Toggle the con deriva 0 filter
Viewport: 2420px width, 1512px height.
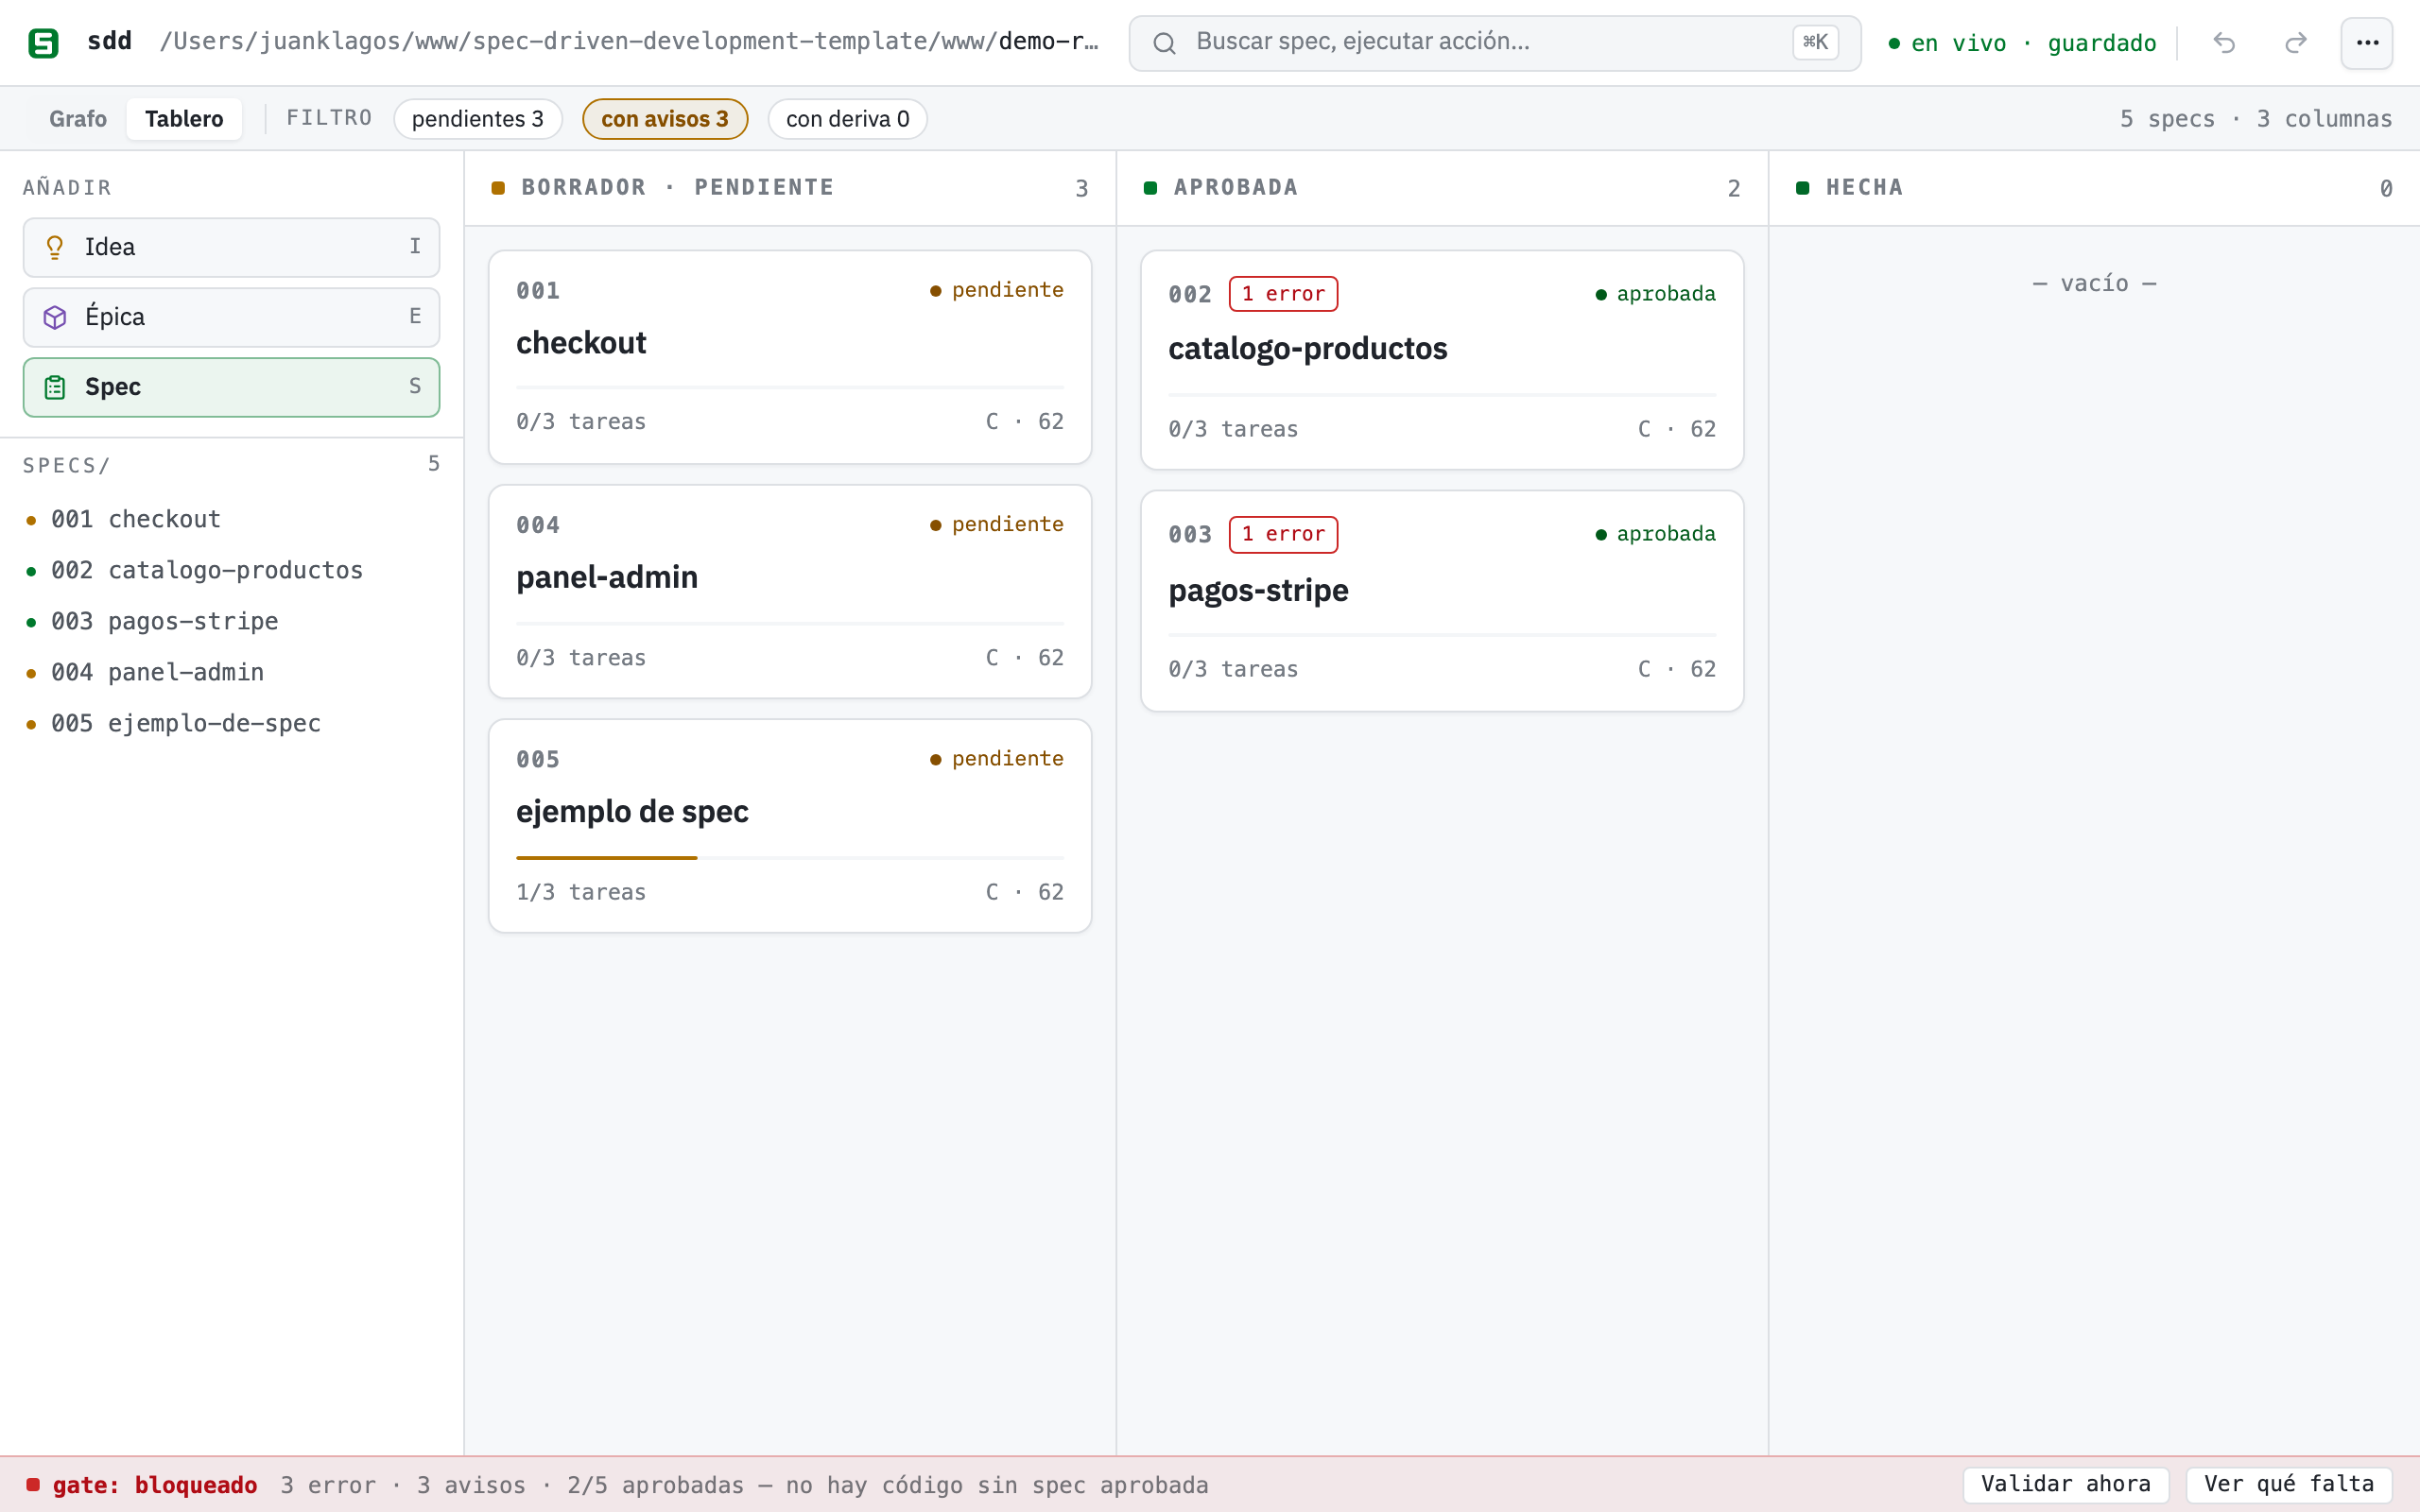847,119
